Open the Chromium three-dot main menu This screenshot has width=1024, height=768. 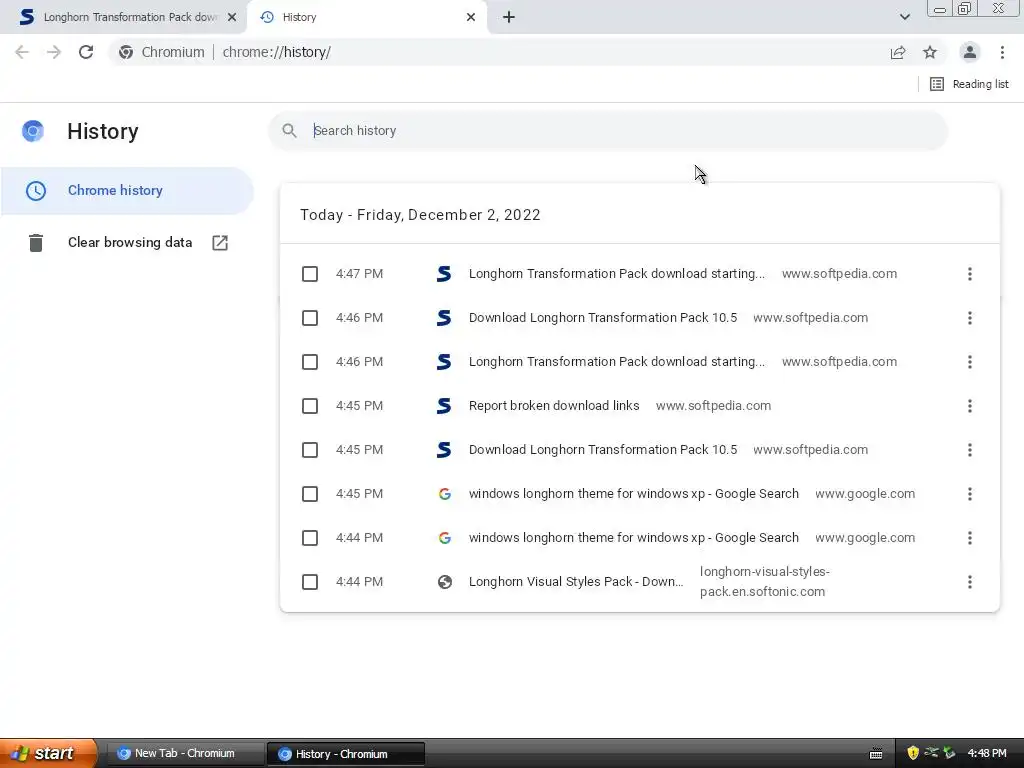pos(1002,52)
